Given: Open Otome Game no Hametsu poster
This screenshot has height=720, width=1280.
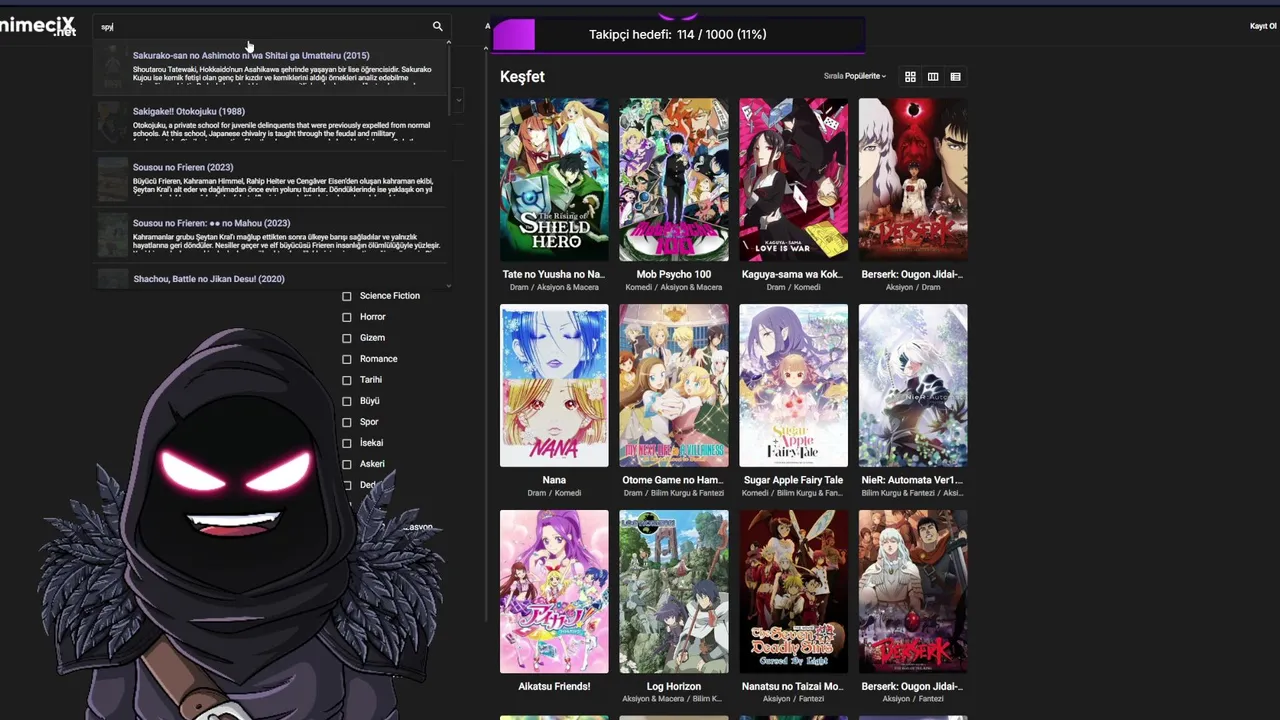Looking at the screenshot, I should 674,385.
